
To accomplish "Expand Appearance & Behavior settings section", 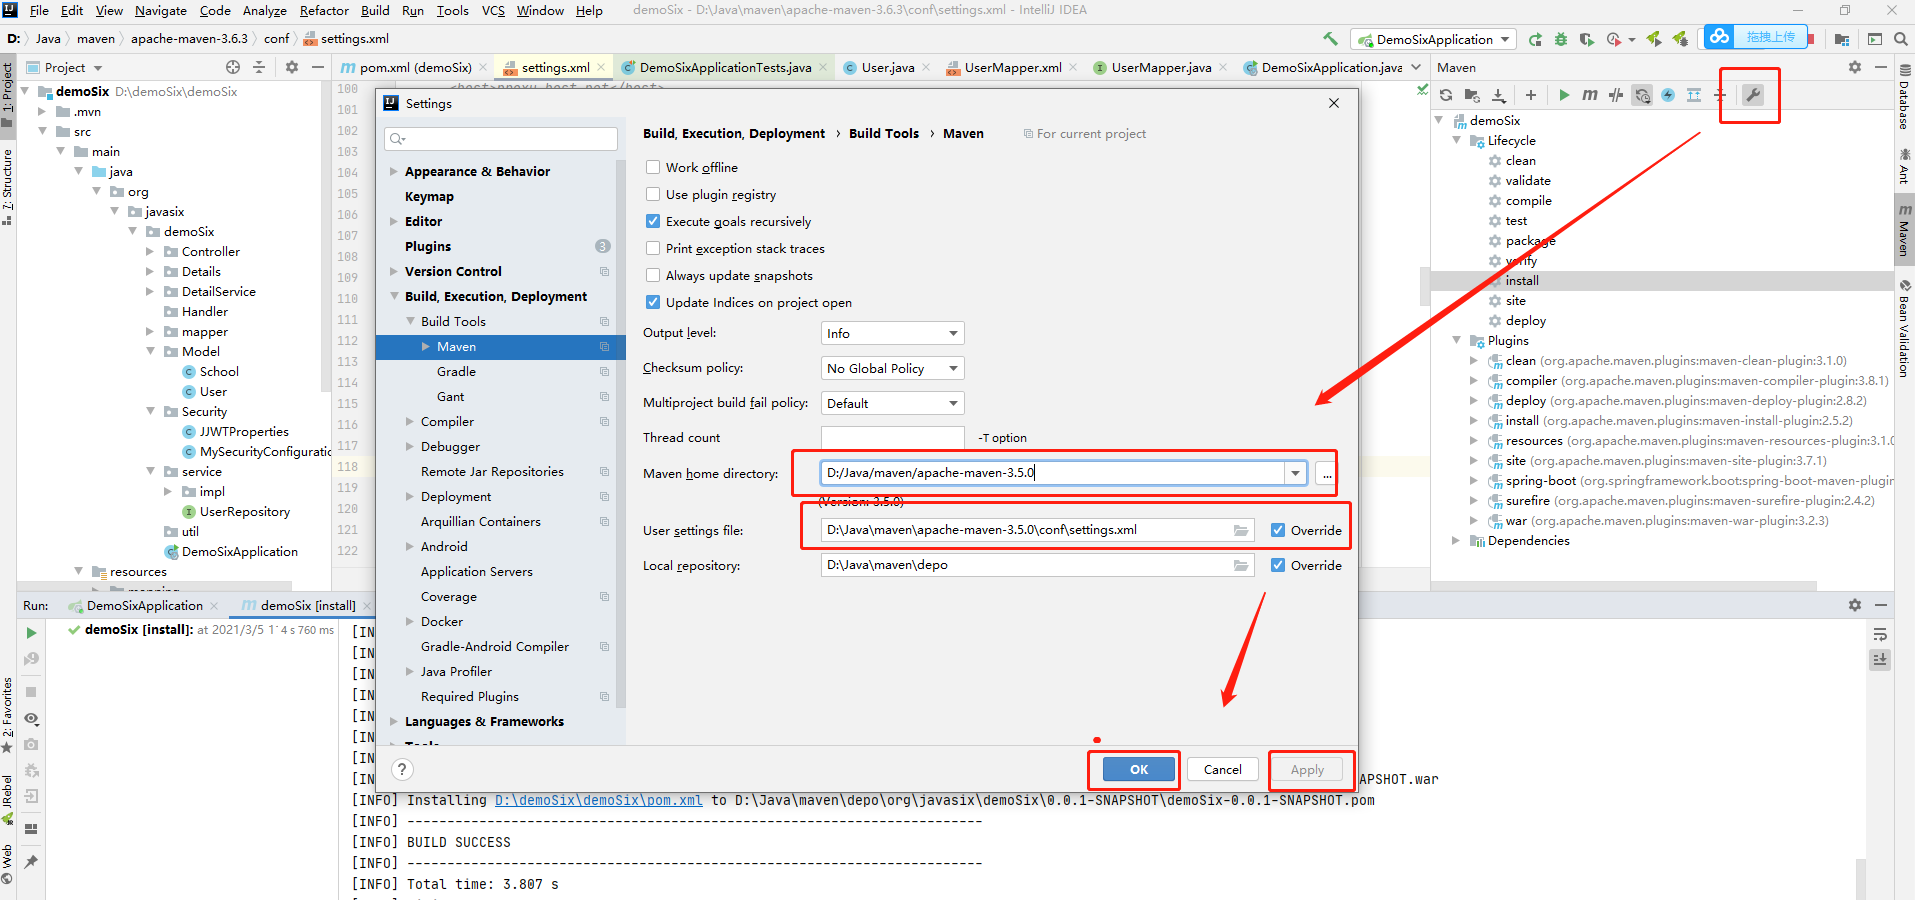I will pyautogui.click(x=394, y=171).
